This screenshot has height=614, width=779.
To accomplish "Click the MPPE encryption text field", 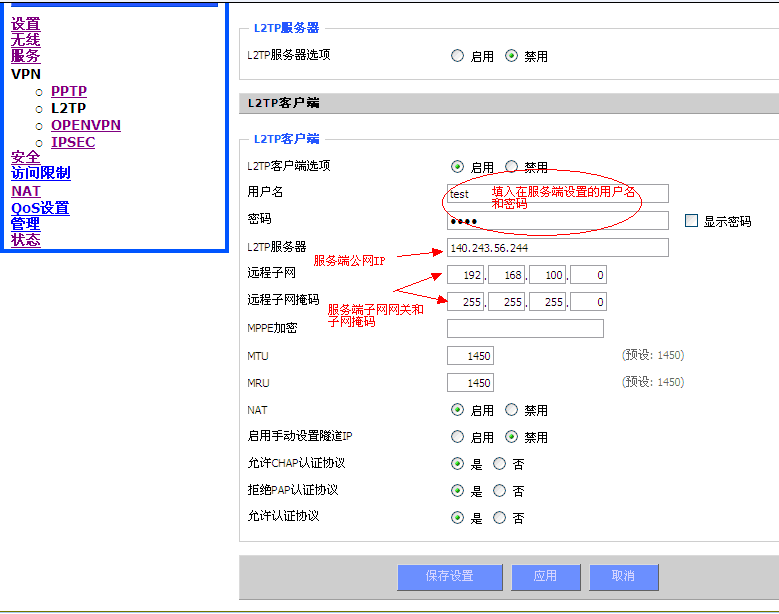I will pyautogui.click(x=525, y=329).
